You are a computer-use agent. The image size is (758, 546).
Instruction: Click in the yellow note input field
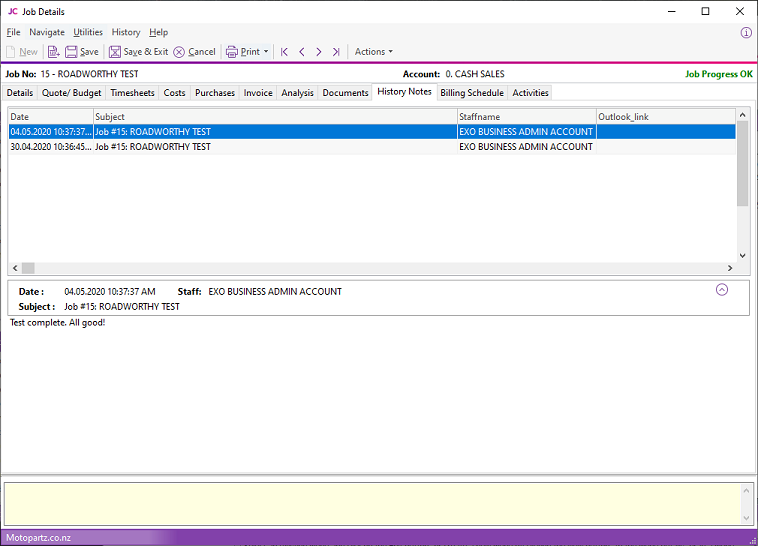[x=370, y=503]
